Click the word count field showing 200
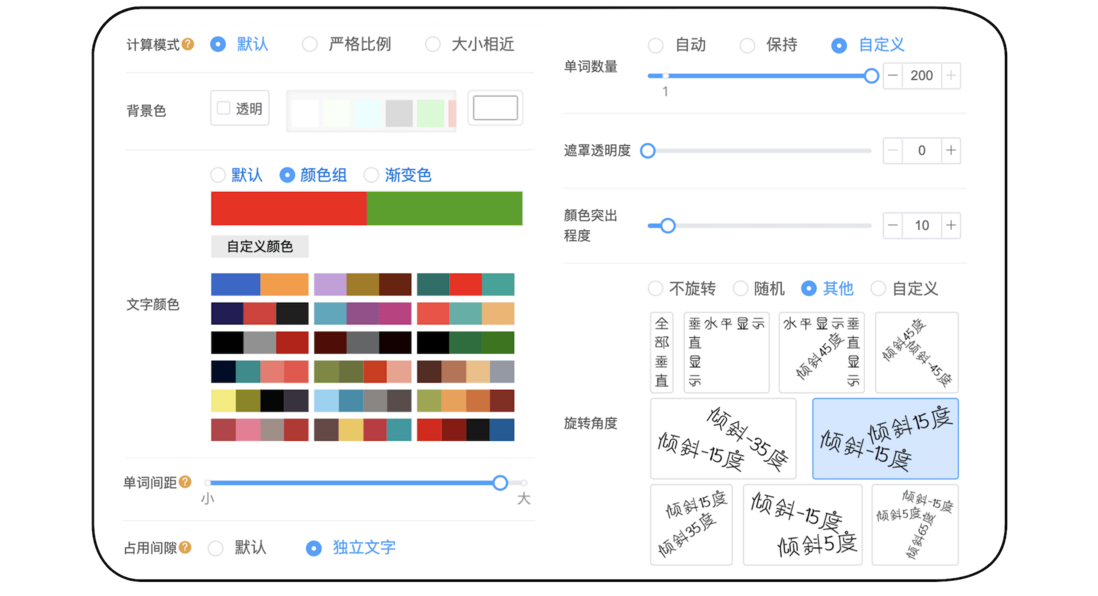 coord(922,76)
